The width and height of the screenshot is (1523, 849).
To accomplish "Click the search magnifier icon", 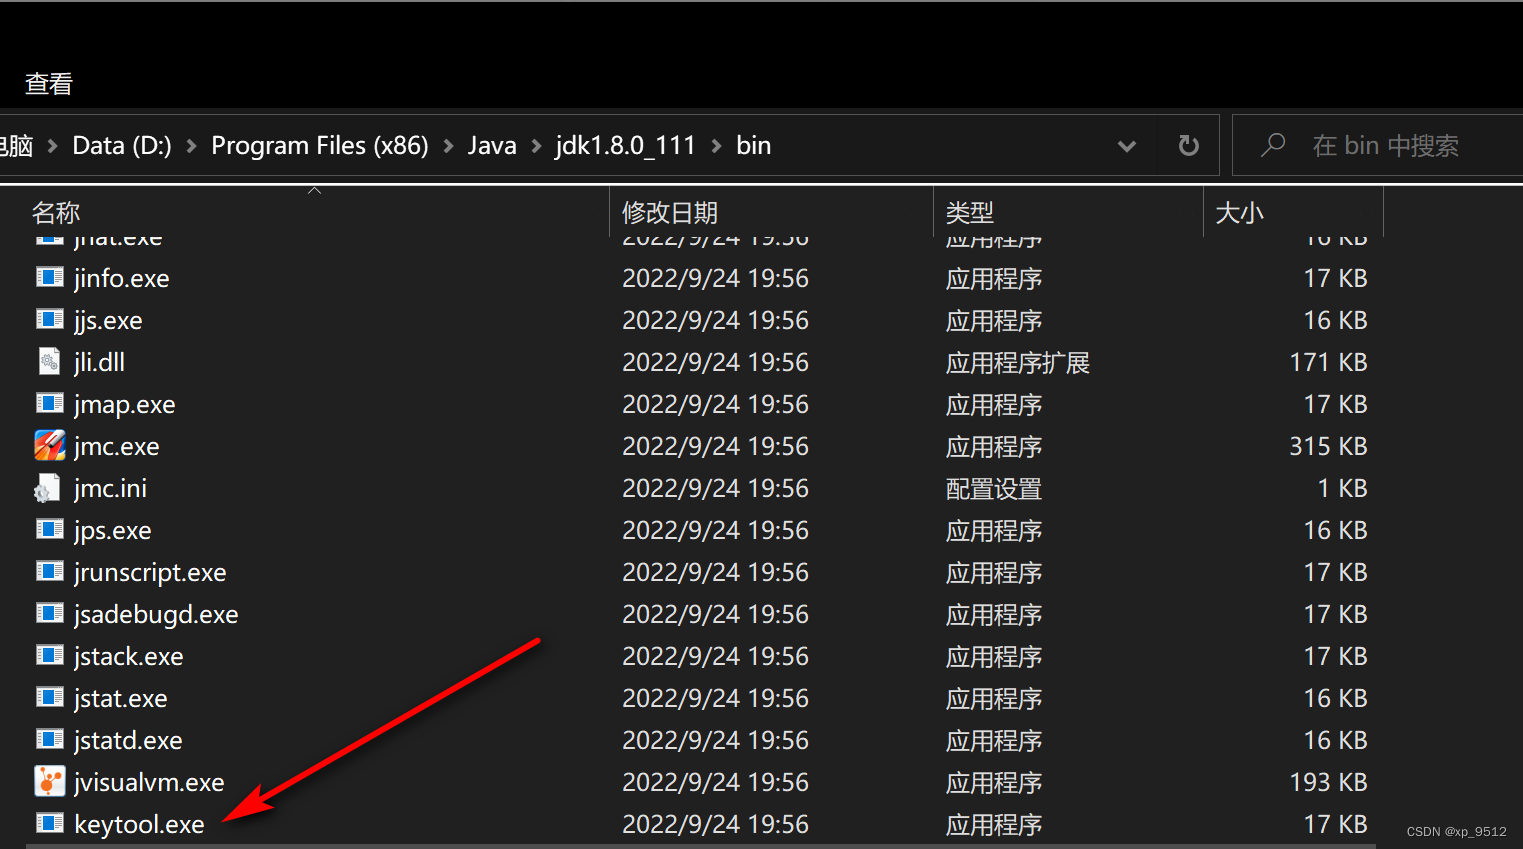I will point(1273,145).
